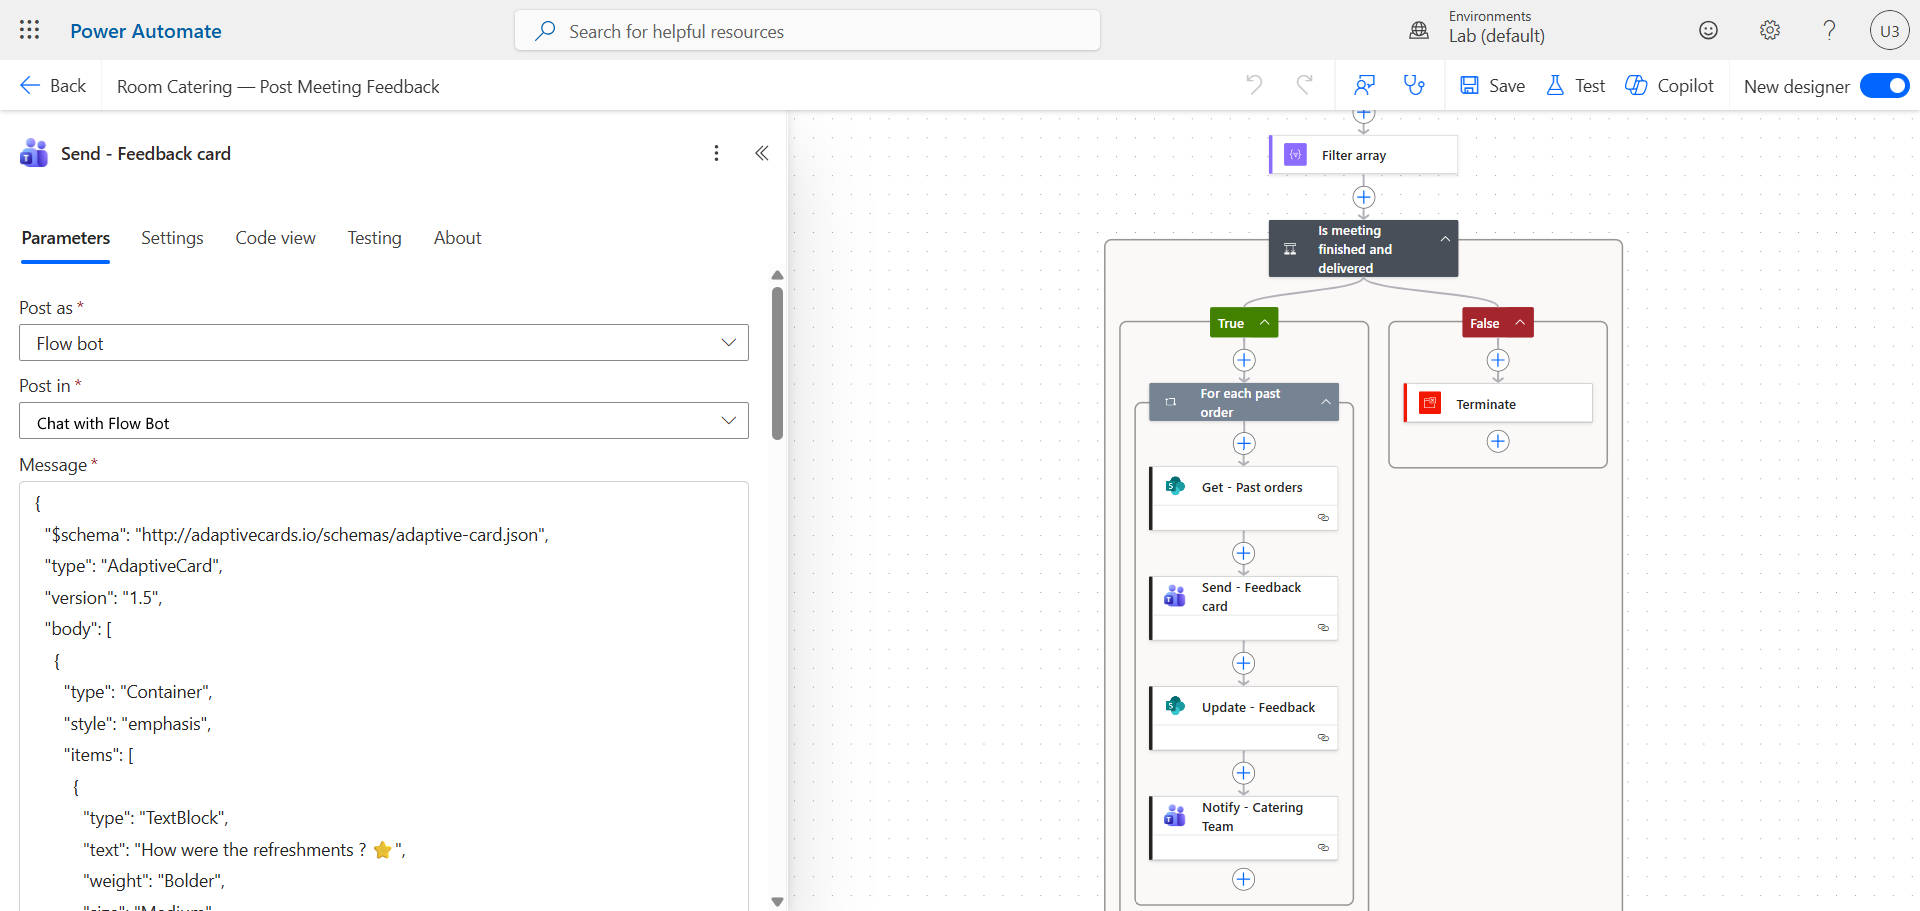Screen dimensions: 1920x911
Task: Select the Send - Feedback card node
Action: [x=1244, y=608]
